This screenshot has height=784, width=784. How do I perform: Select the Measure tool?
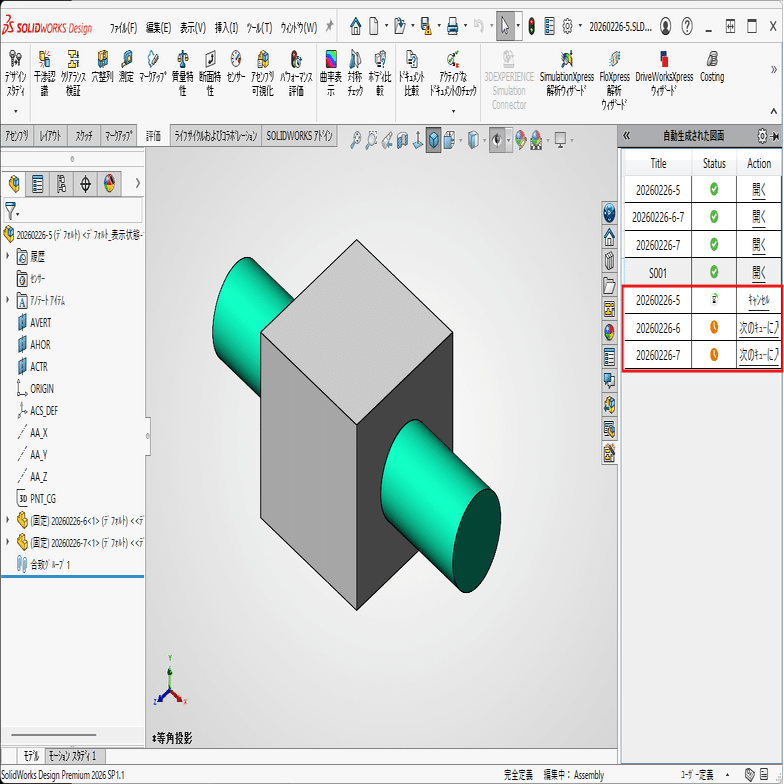coord(126,66)
